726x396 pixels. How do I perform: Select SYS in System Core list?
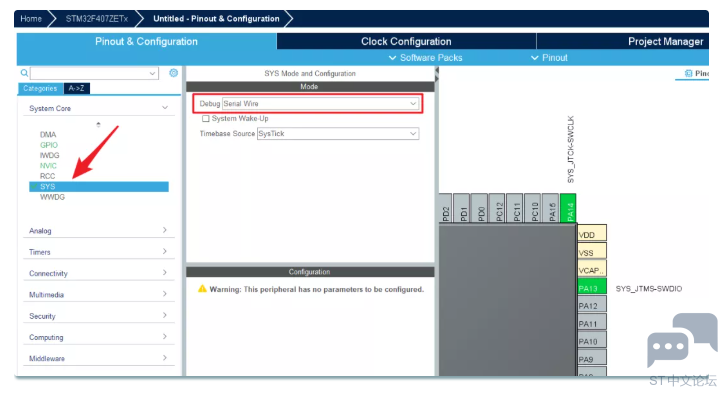pyautogui.click(x=99, y=187)
